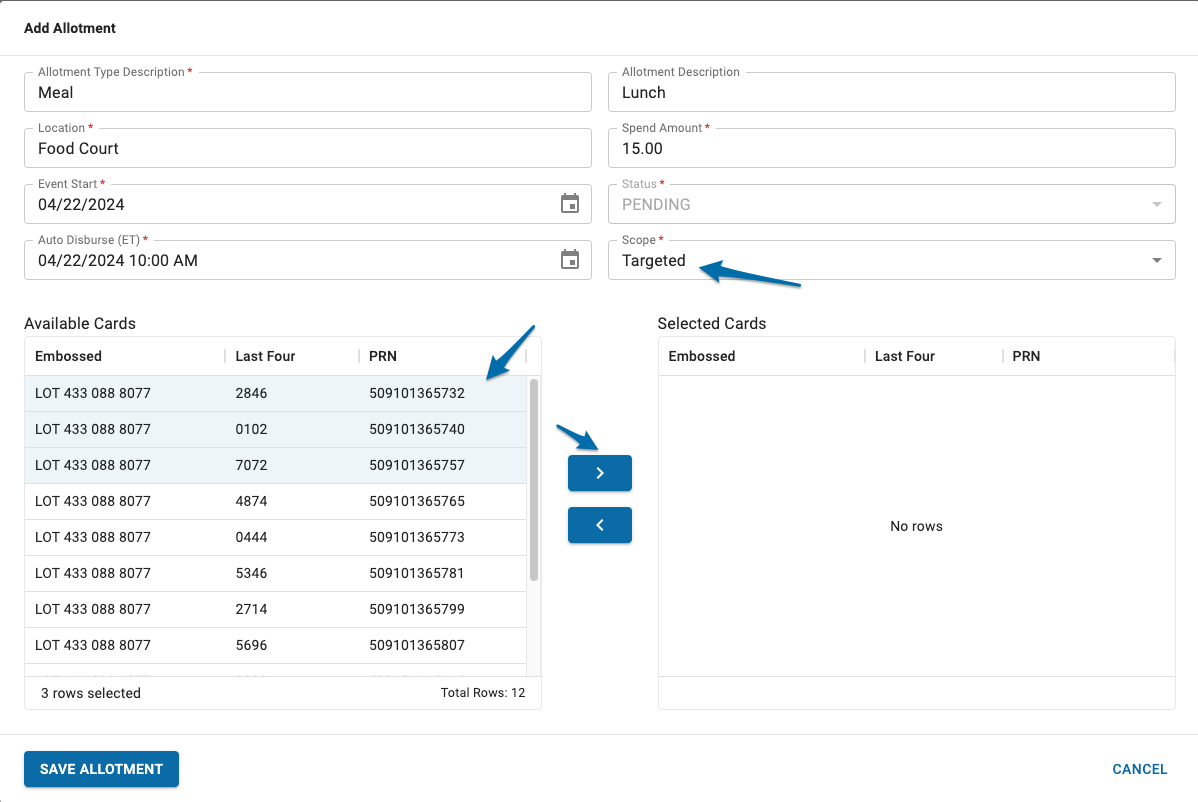Move selected cards to Selected Cards
This screenshot has width=1198, height=802.
click(599, 473)
